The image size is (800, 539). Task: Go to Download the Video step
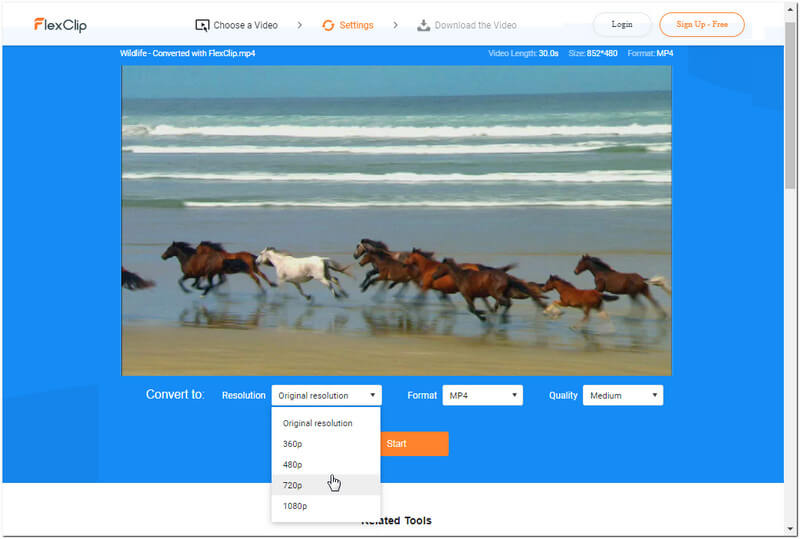click(x=467, y=25)
